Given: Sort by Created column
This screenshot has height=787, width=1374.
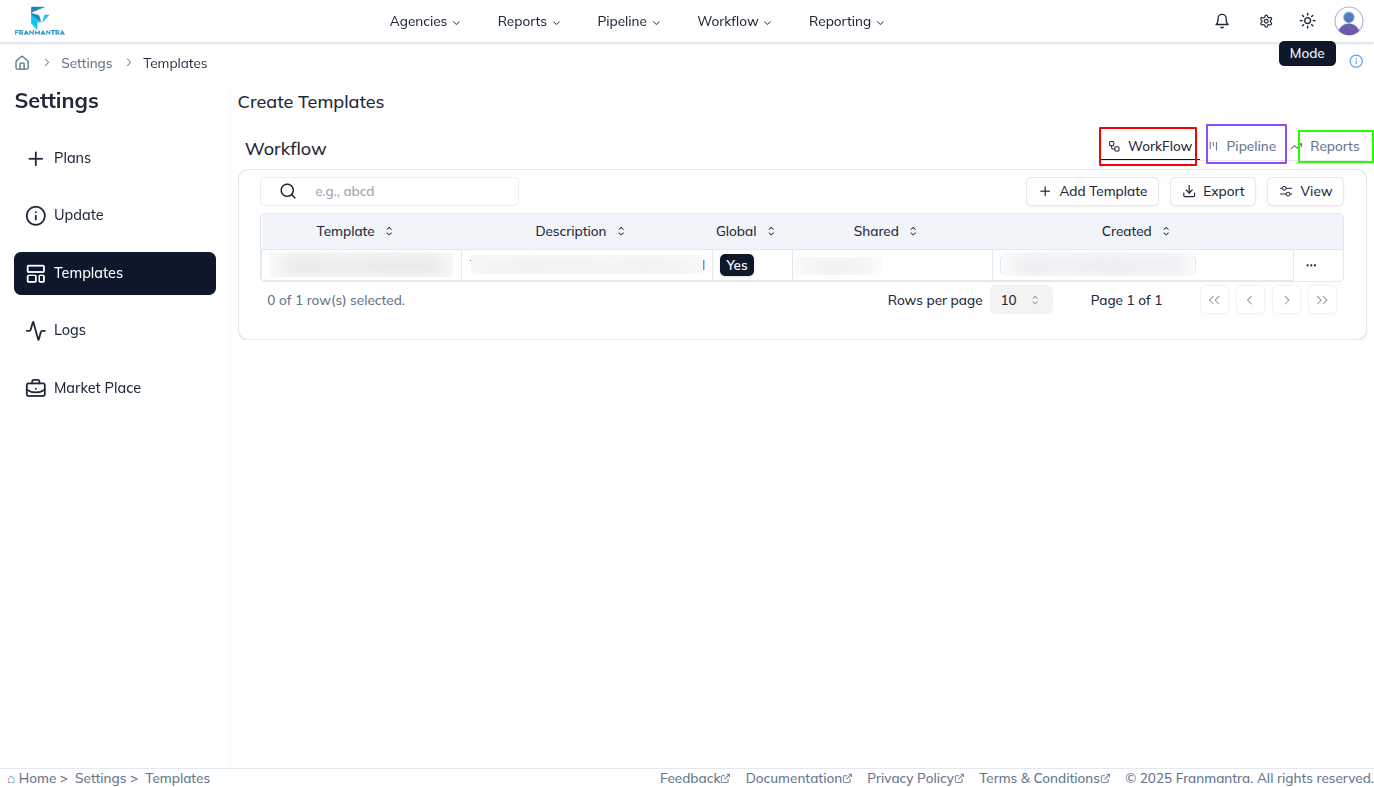Looking at the screenshot, I should pyautogui.click(x=1136, y=231).
